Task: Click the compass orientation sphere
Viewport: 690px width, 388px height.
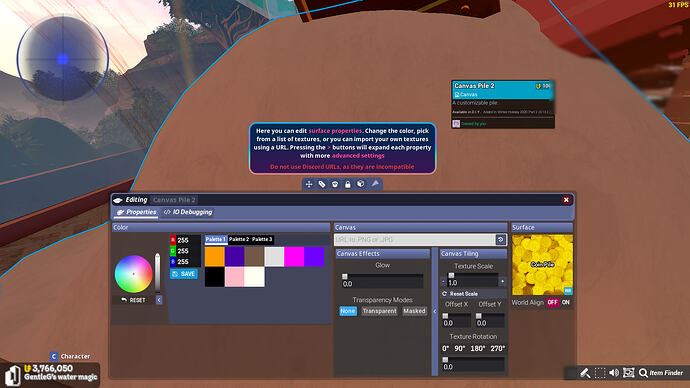Action: pos(62,59)
